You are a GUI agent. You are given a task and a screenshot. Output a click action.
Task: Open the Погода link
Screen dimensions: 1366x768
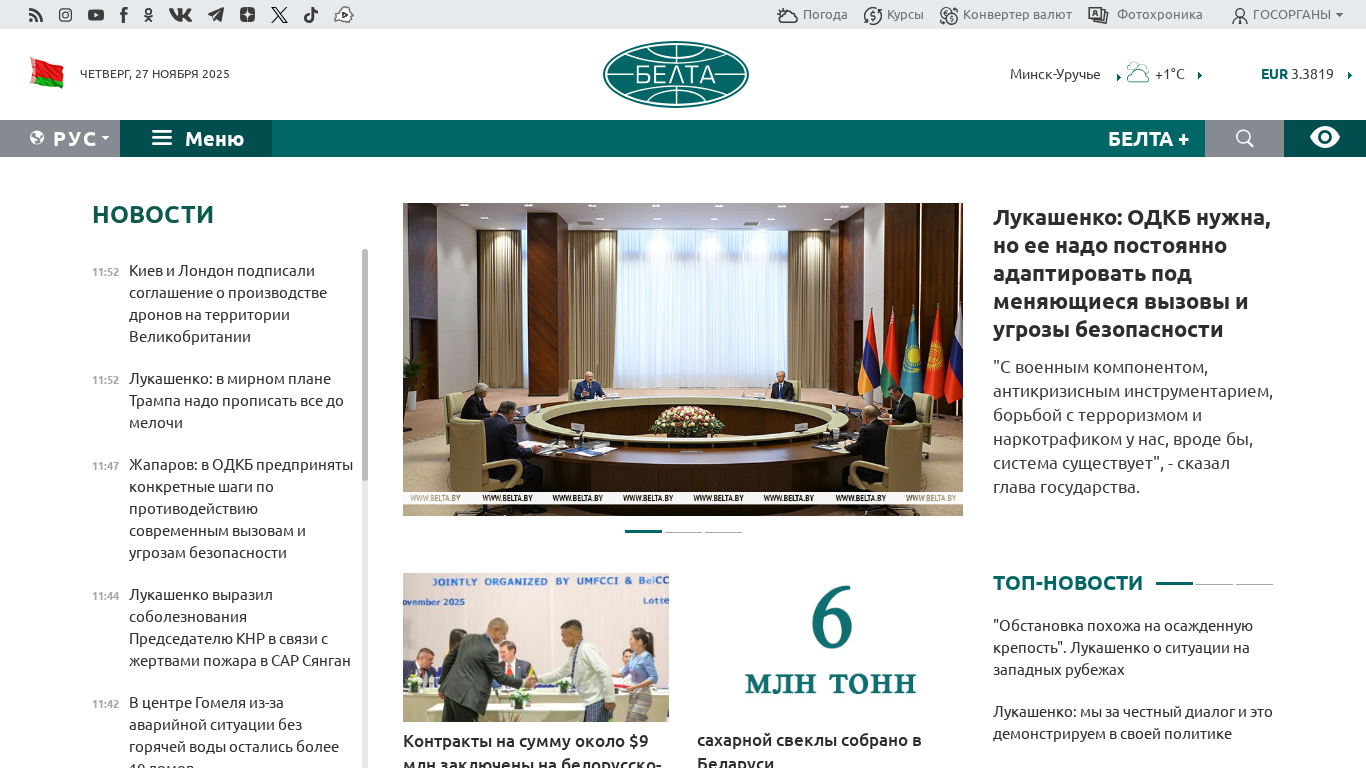tap(825, 15)
